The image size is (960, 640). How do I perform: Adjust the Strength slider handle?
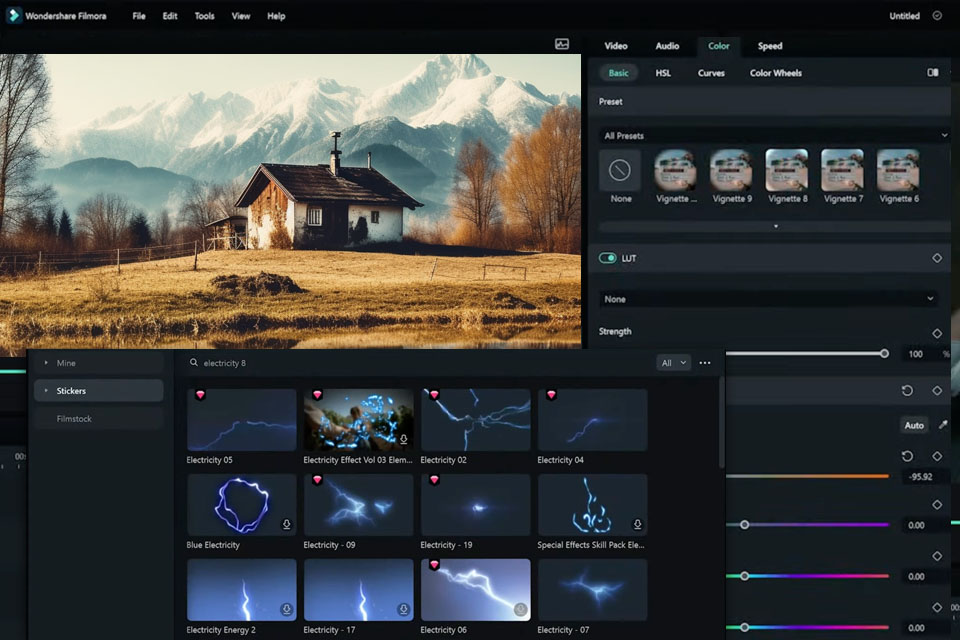pos(884,353)
